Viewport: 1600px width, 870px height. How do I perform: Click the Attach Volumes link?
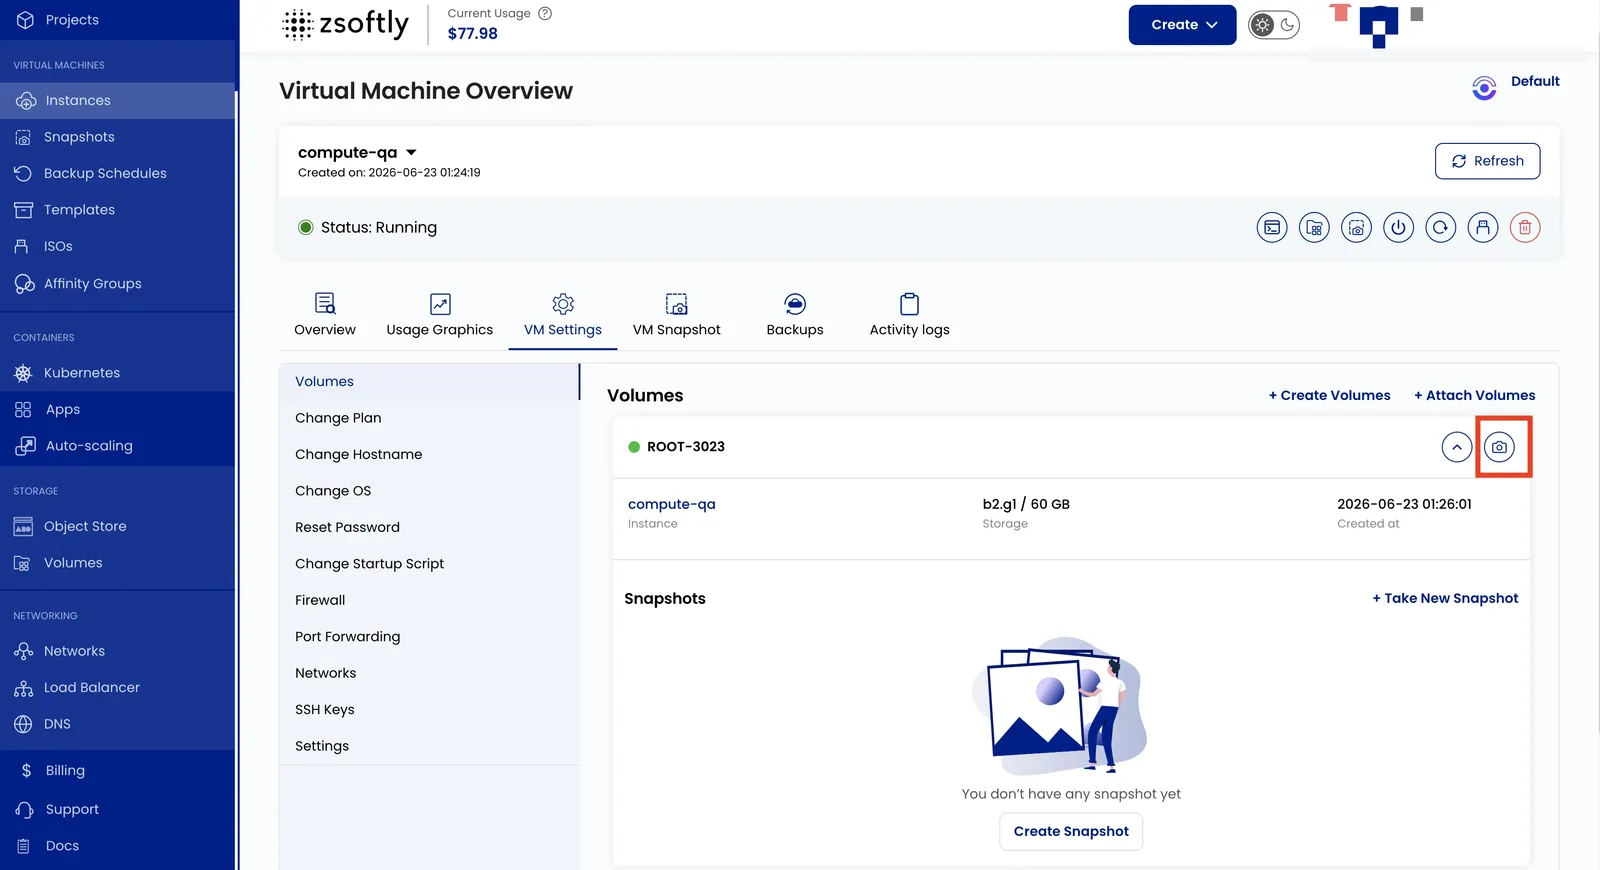click(1474, 396)
